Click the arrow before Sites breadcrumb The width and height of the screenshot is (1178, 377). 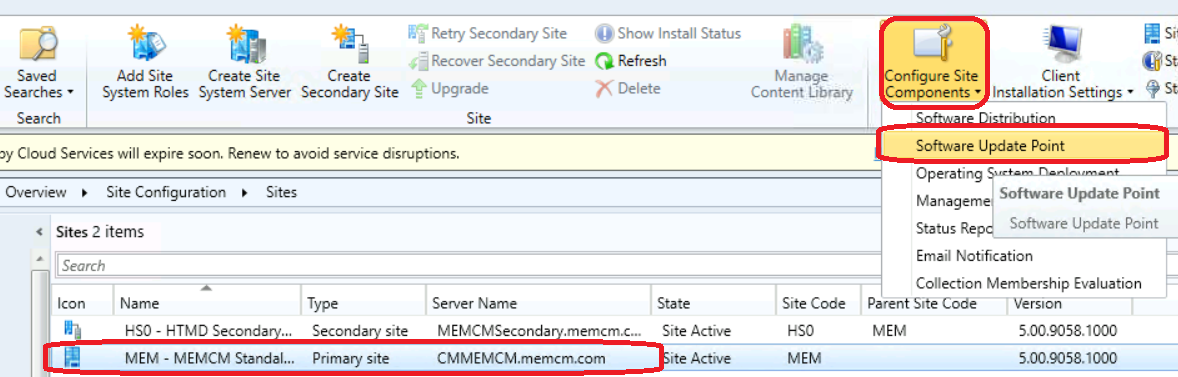click(x=246, y=193)
